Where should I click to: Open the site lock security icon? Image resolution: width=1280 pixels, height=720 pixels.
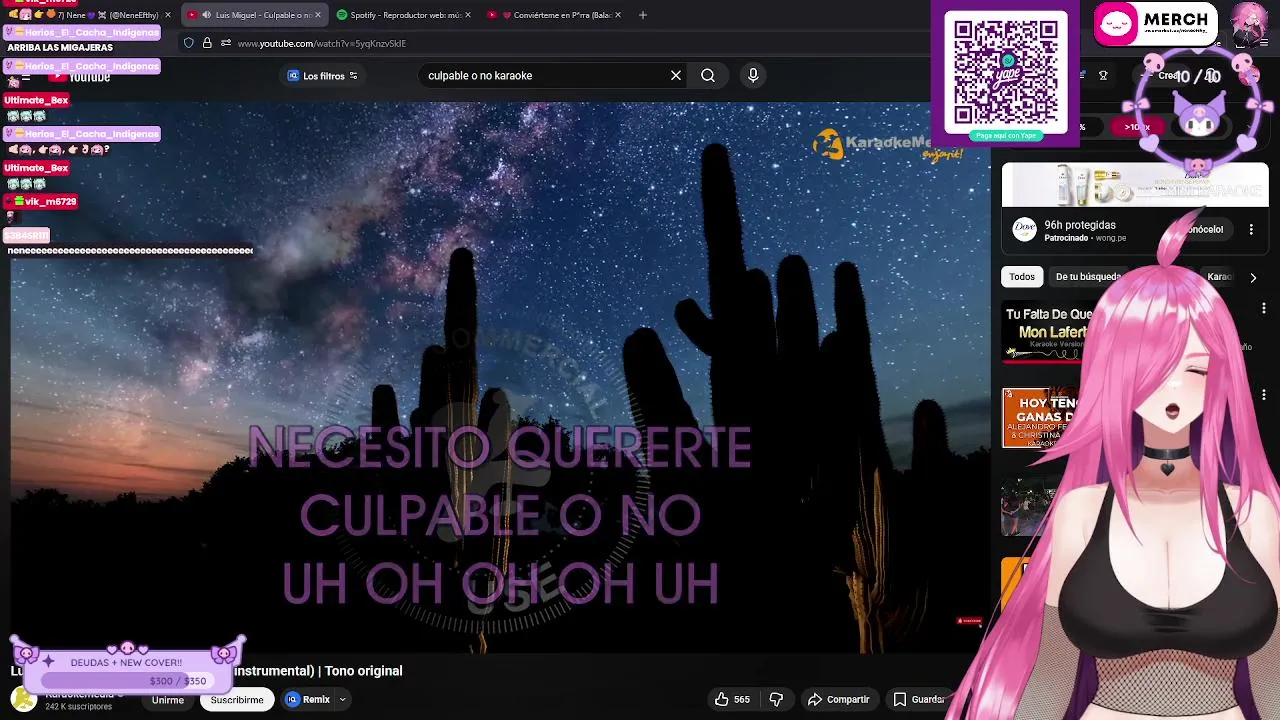click(x=207, y=43)
